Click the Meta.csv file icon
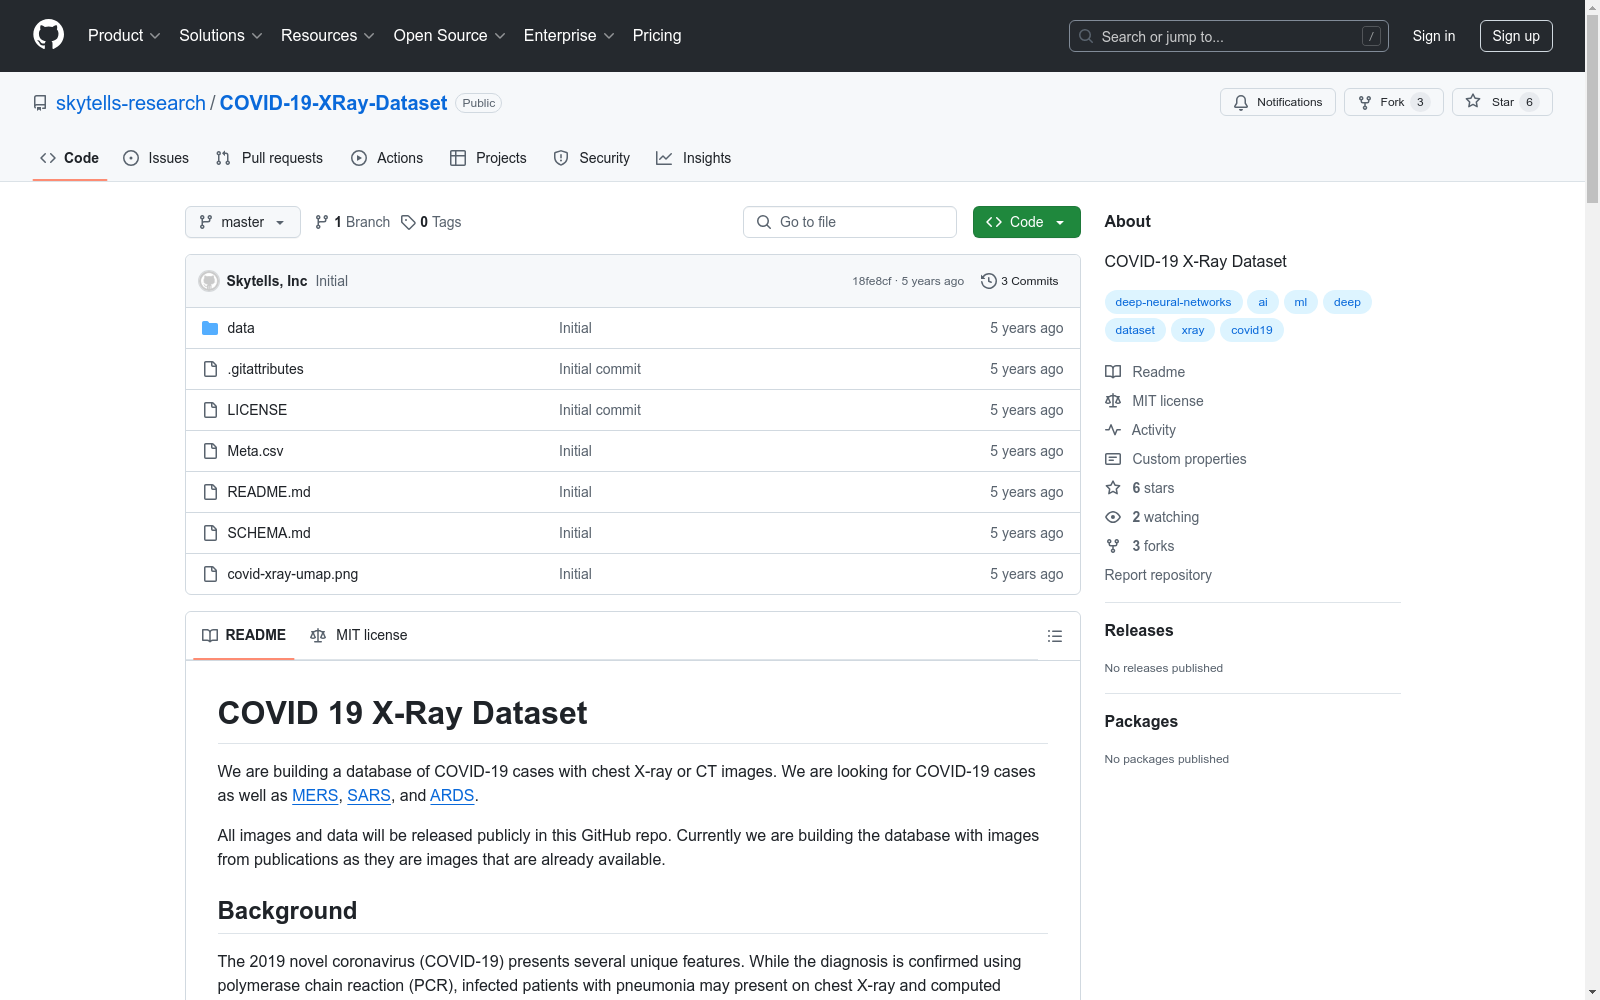 [210, 451]
